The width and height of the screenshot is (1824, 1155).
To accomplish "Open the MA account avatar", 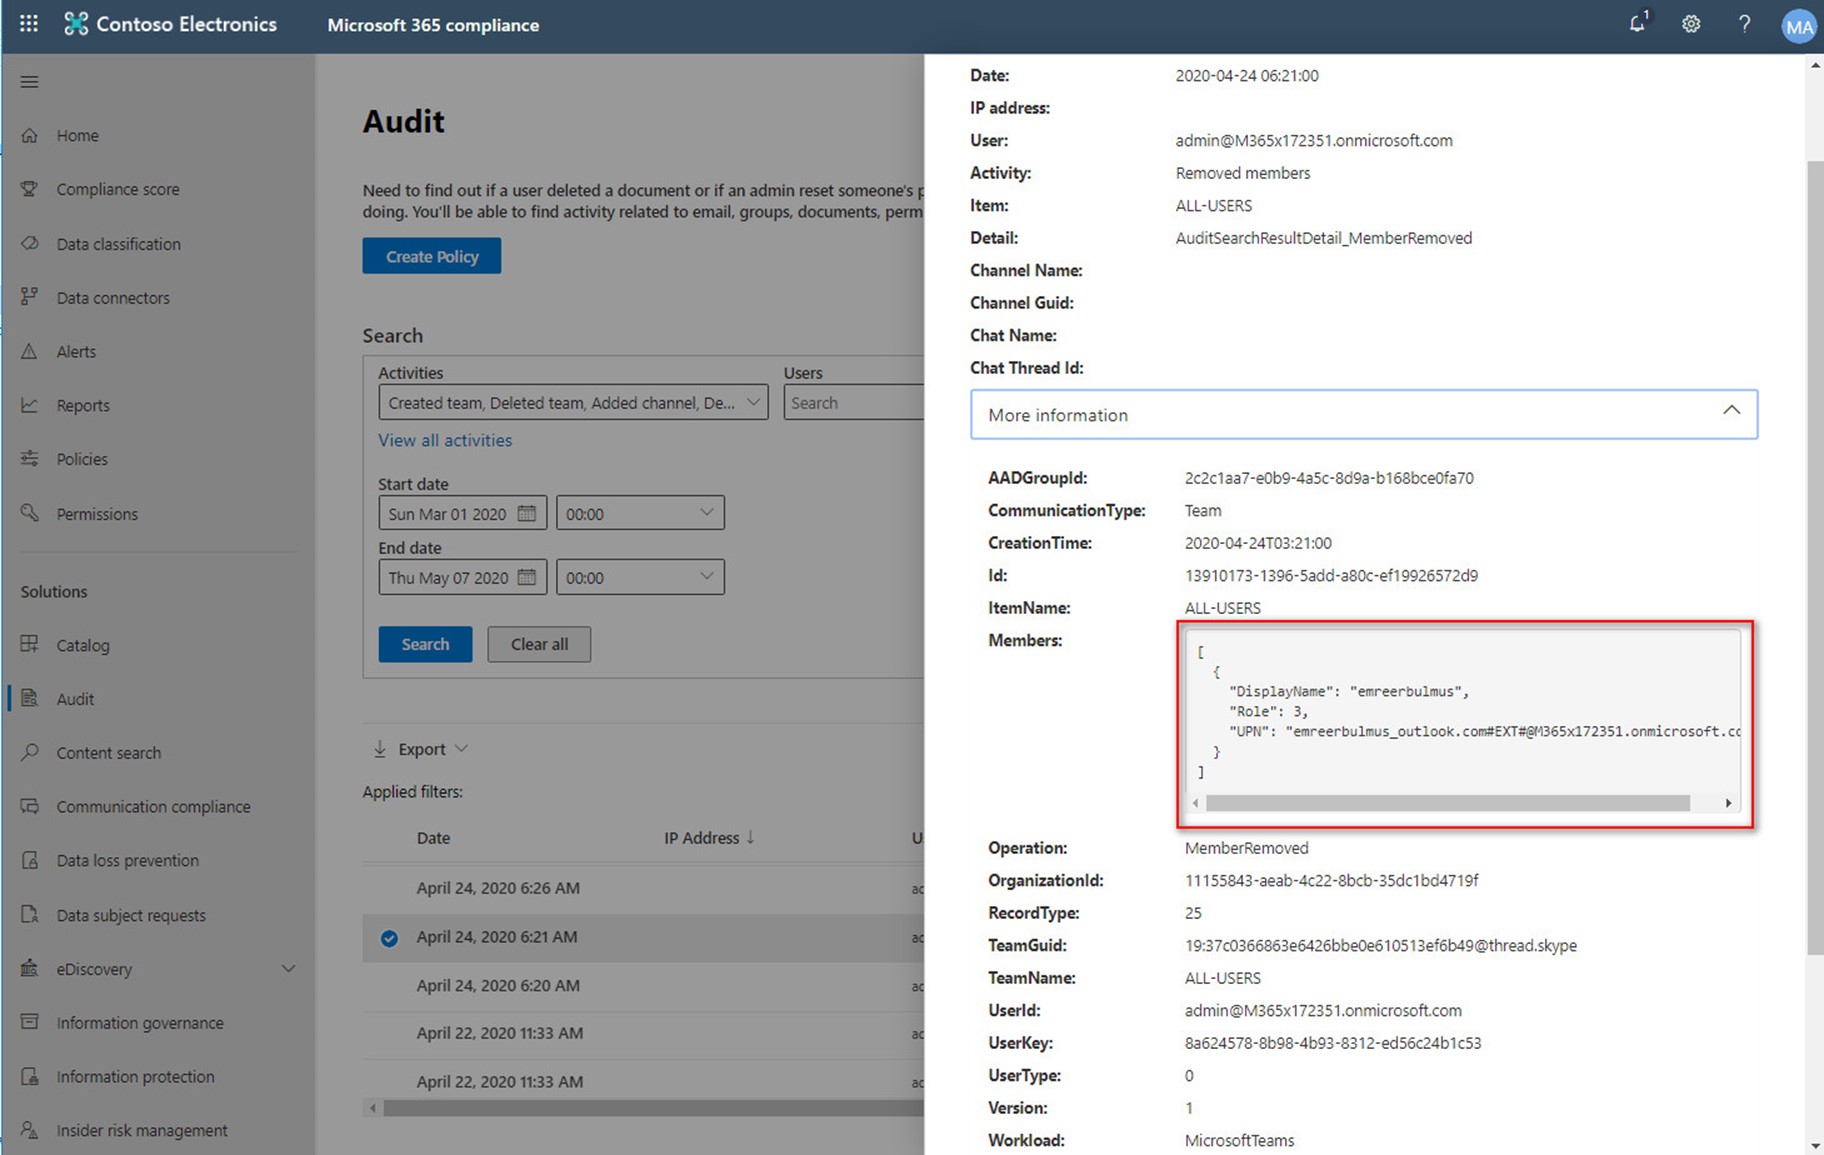I will pyautogui.click(x=1798, y=26).
